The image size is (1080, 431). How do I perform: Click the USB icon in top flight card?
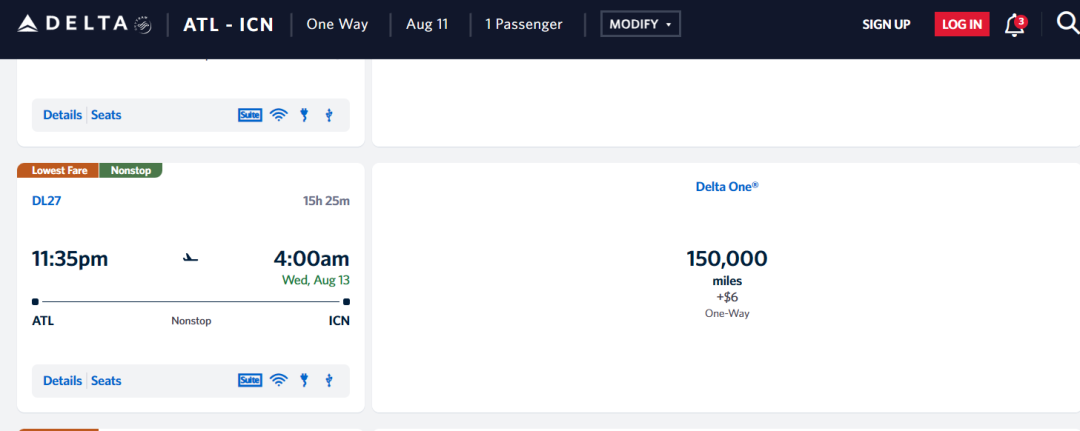(328, 115)
